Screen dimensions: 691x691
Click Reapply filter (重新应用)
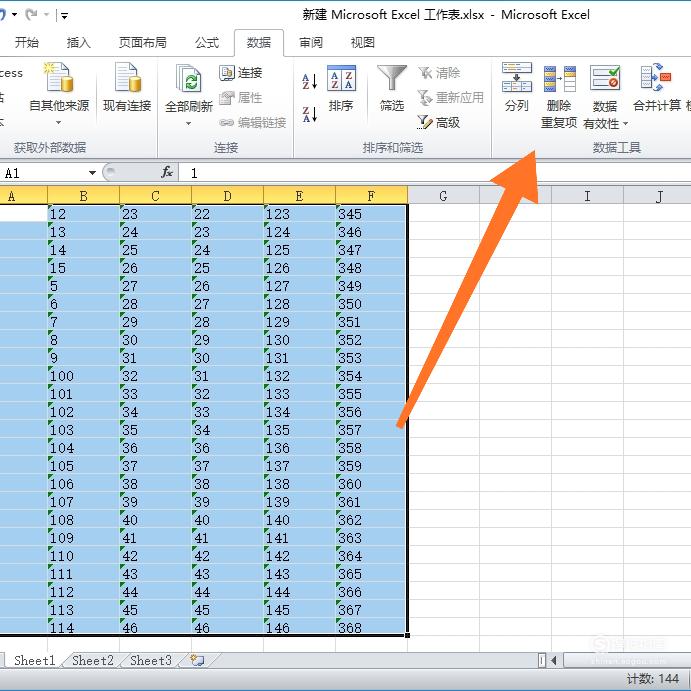[450, 97]
